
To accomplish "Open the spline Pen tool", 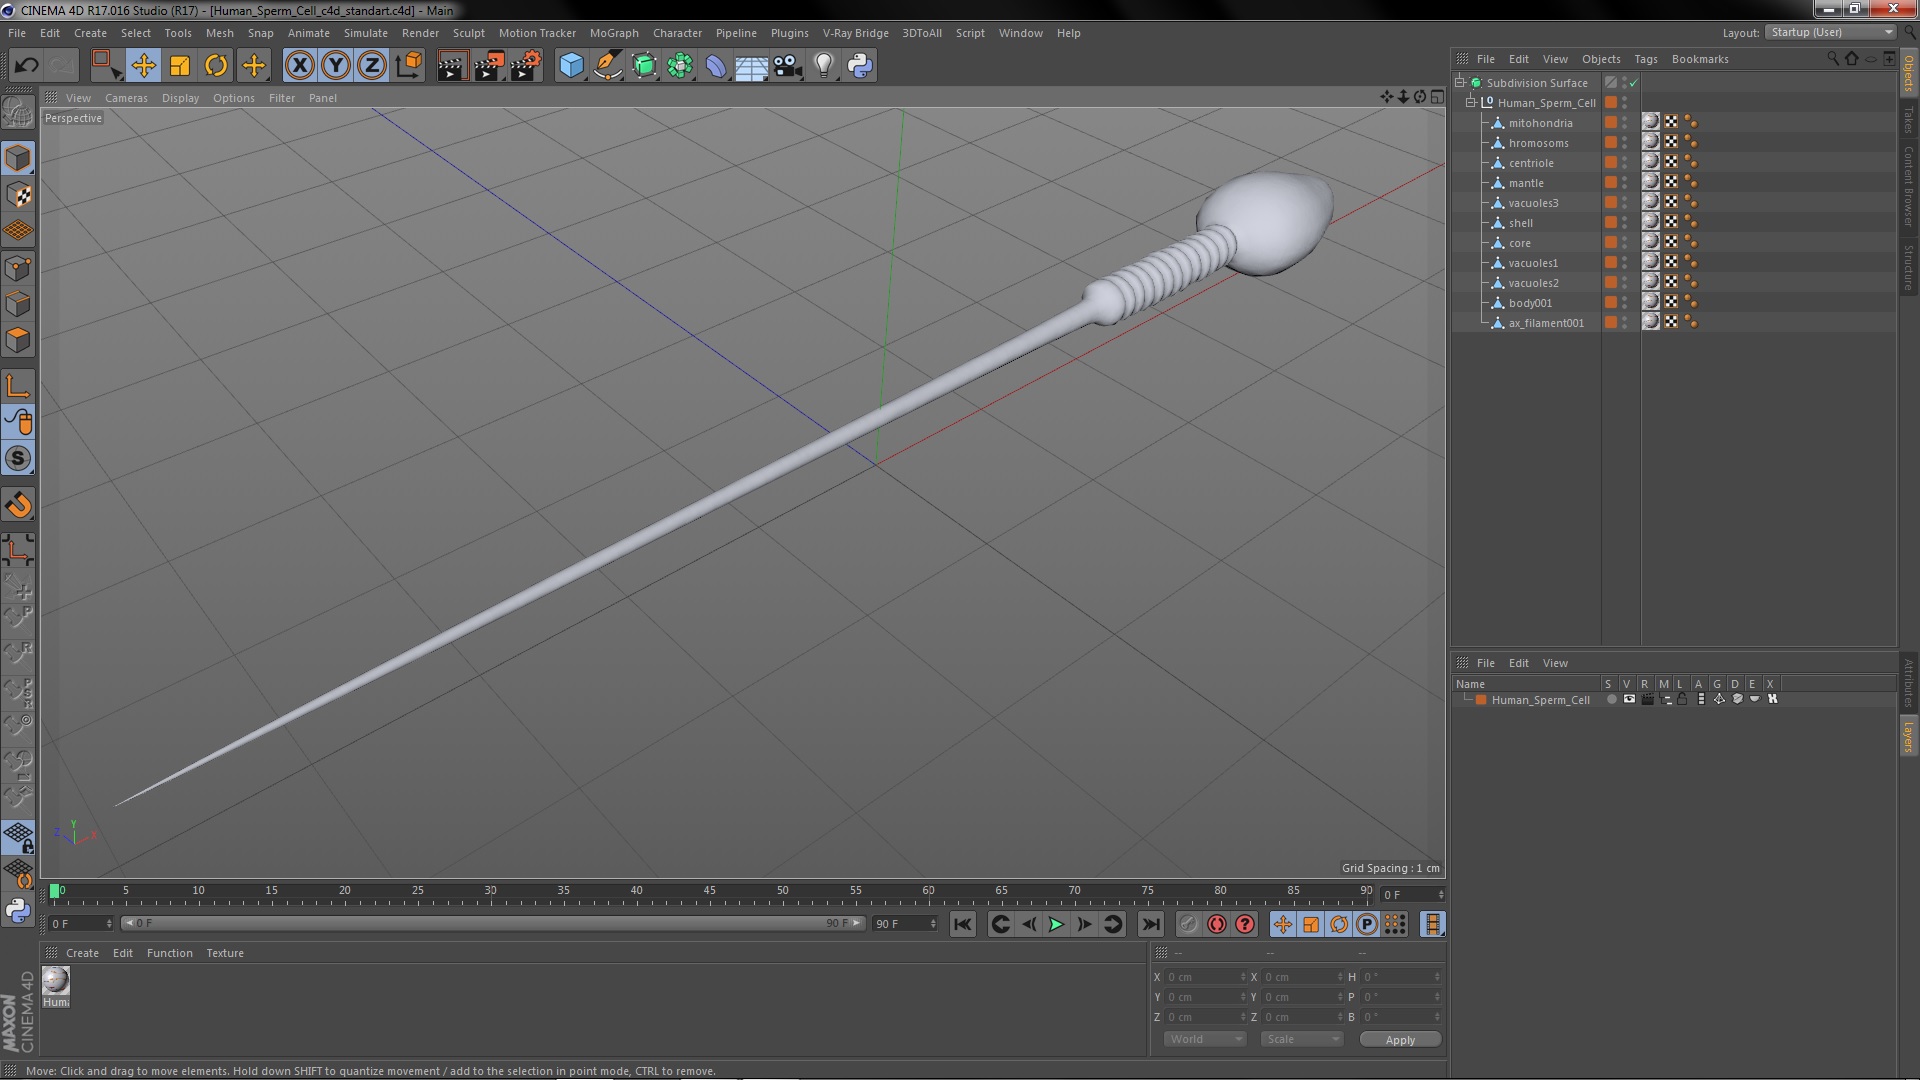I will pyautogui.click(x=608, y=66).
